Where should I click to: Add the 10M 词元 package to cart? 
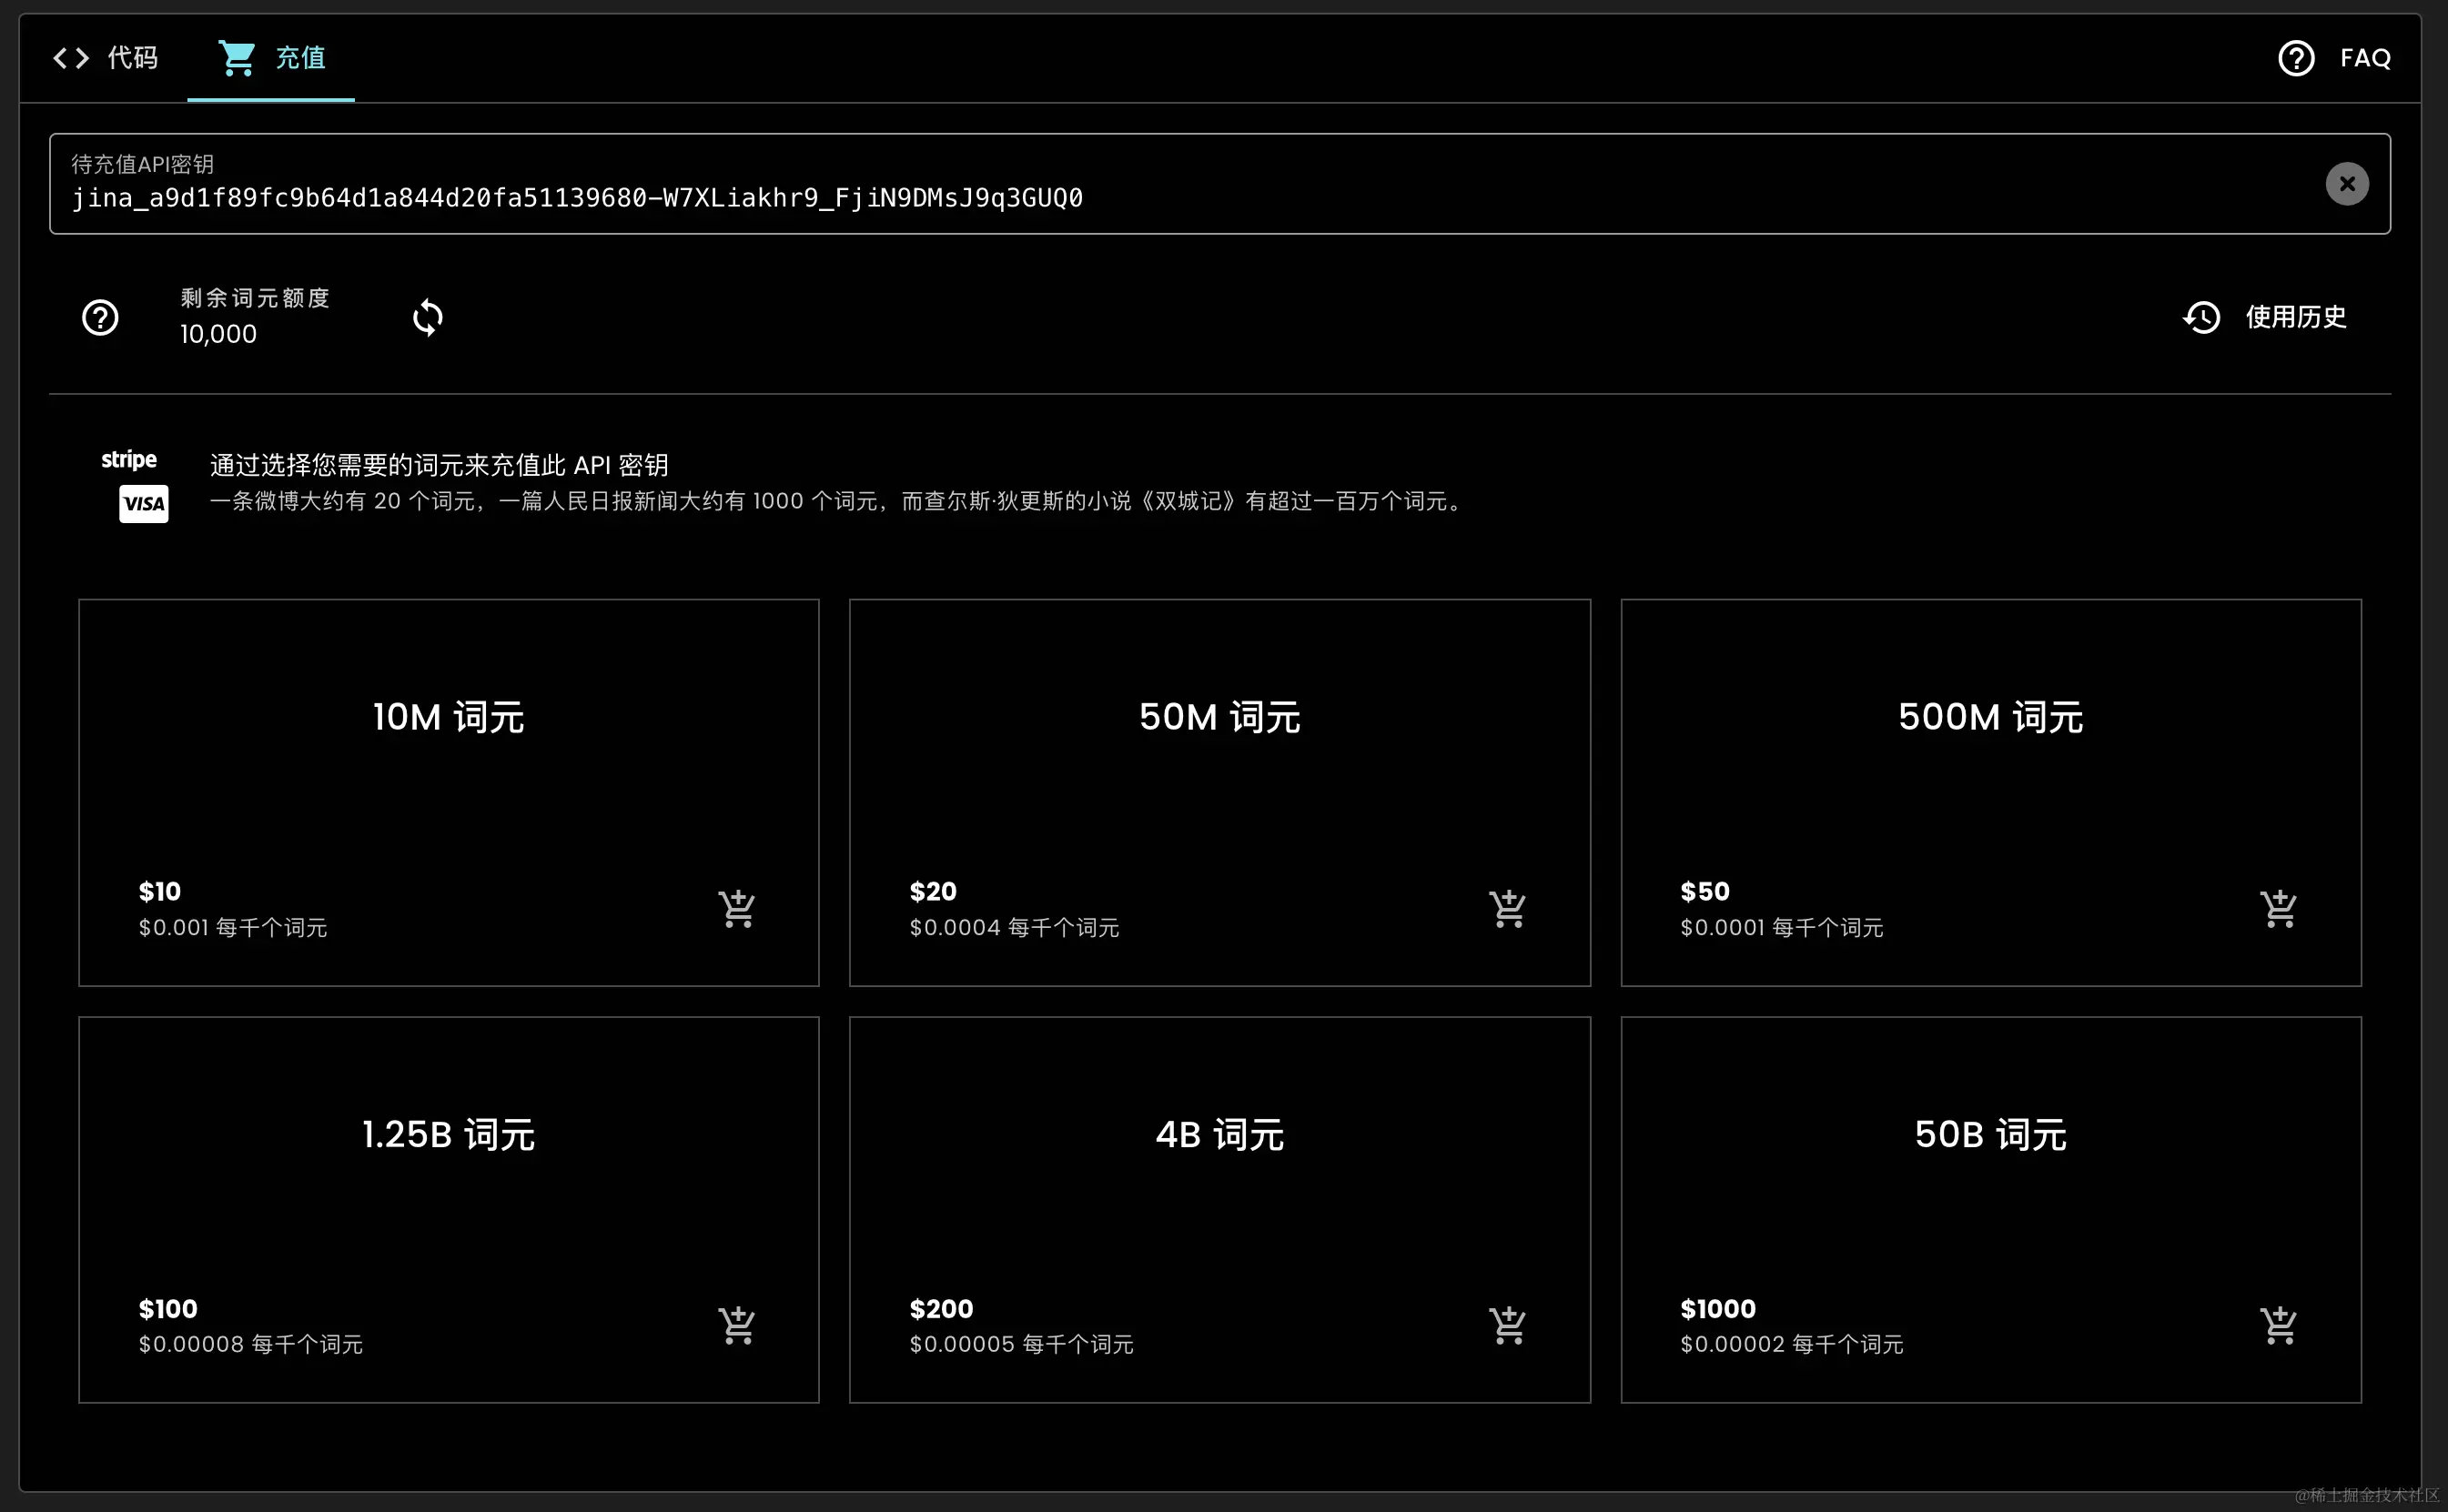pyautogui.click(x=737, y=909)
